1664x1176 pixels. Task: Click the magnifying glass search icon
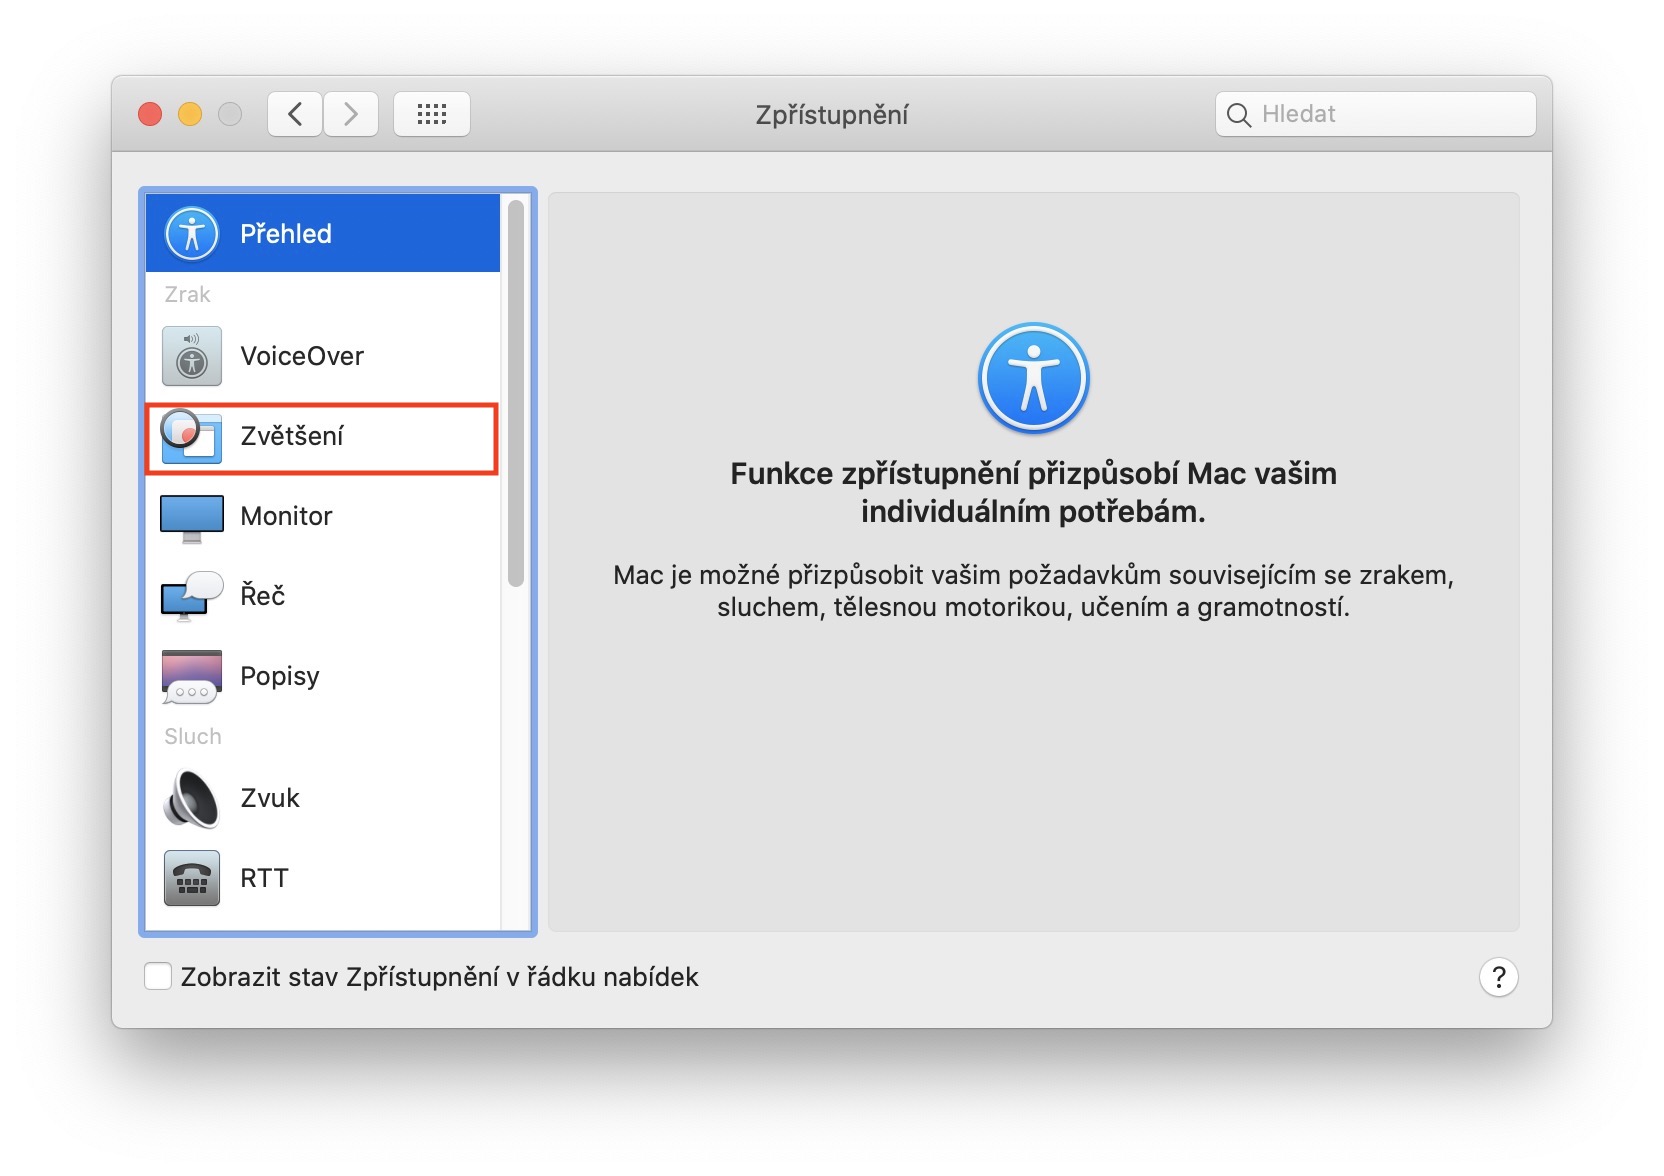coord(1238,115)
